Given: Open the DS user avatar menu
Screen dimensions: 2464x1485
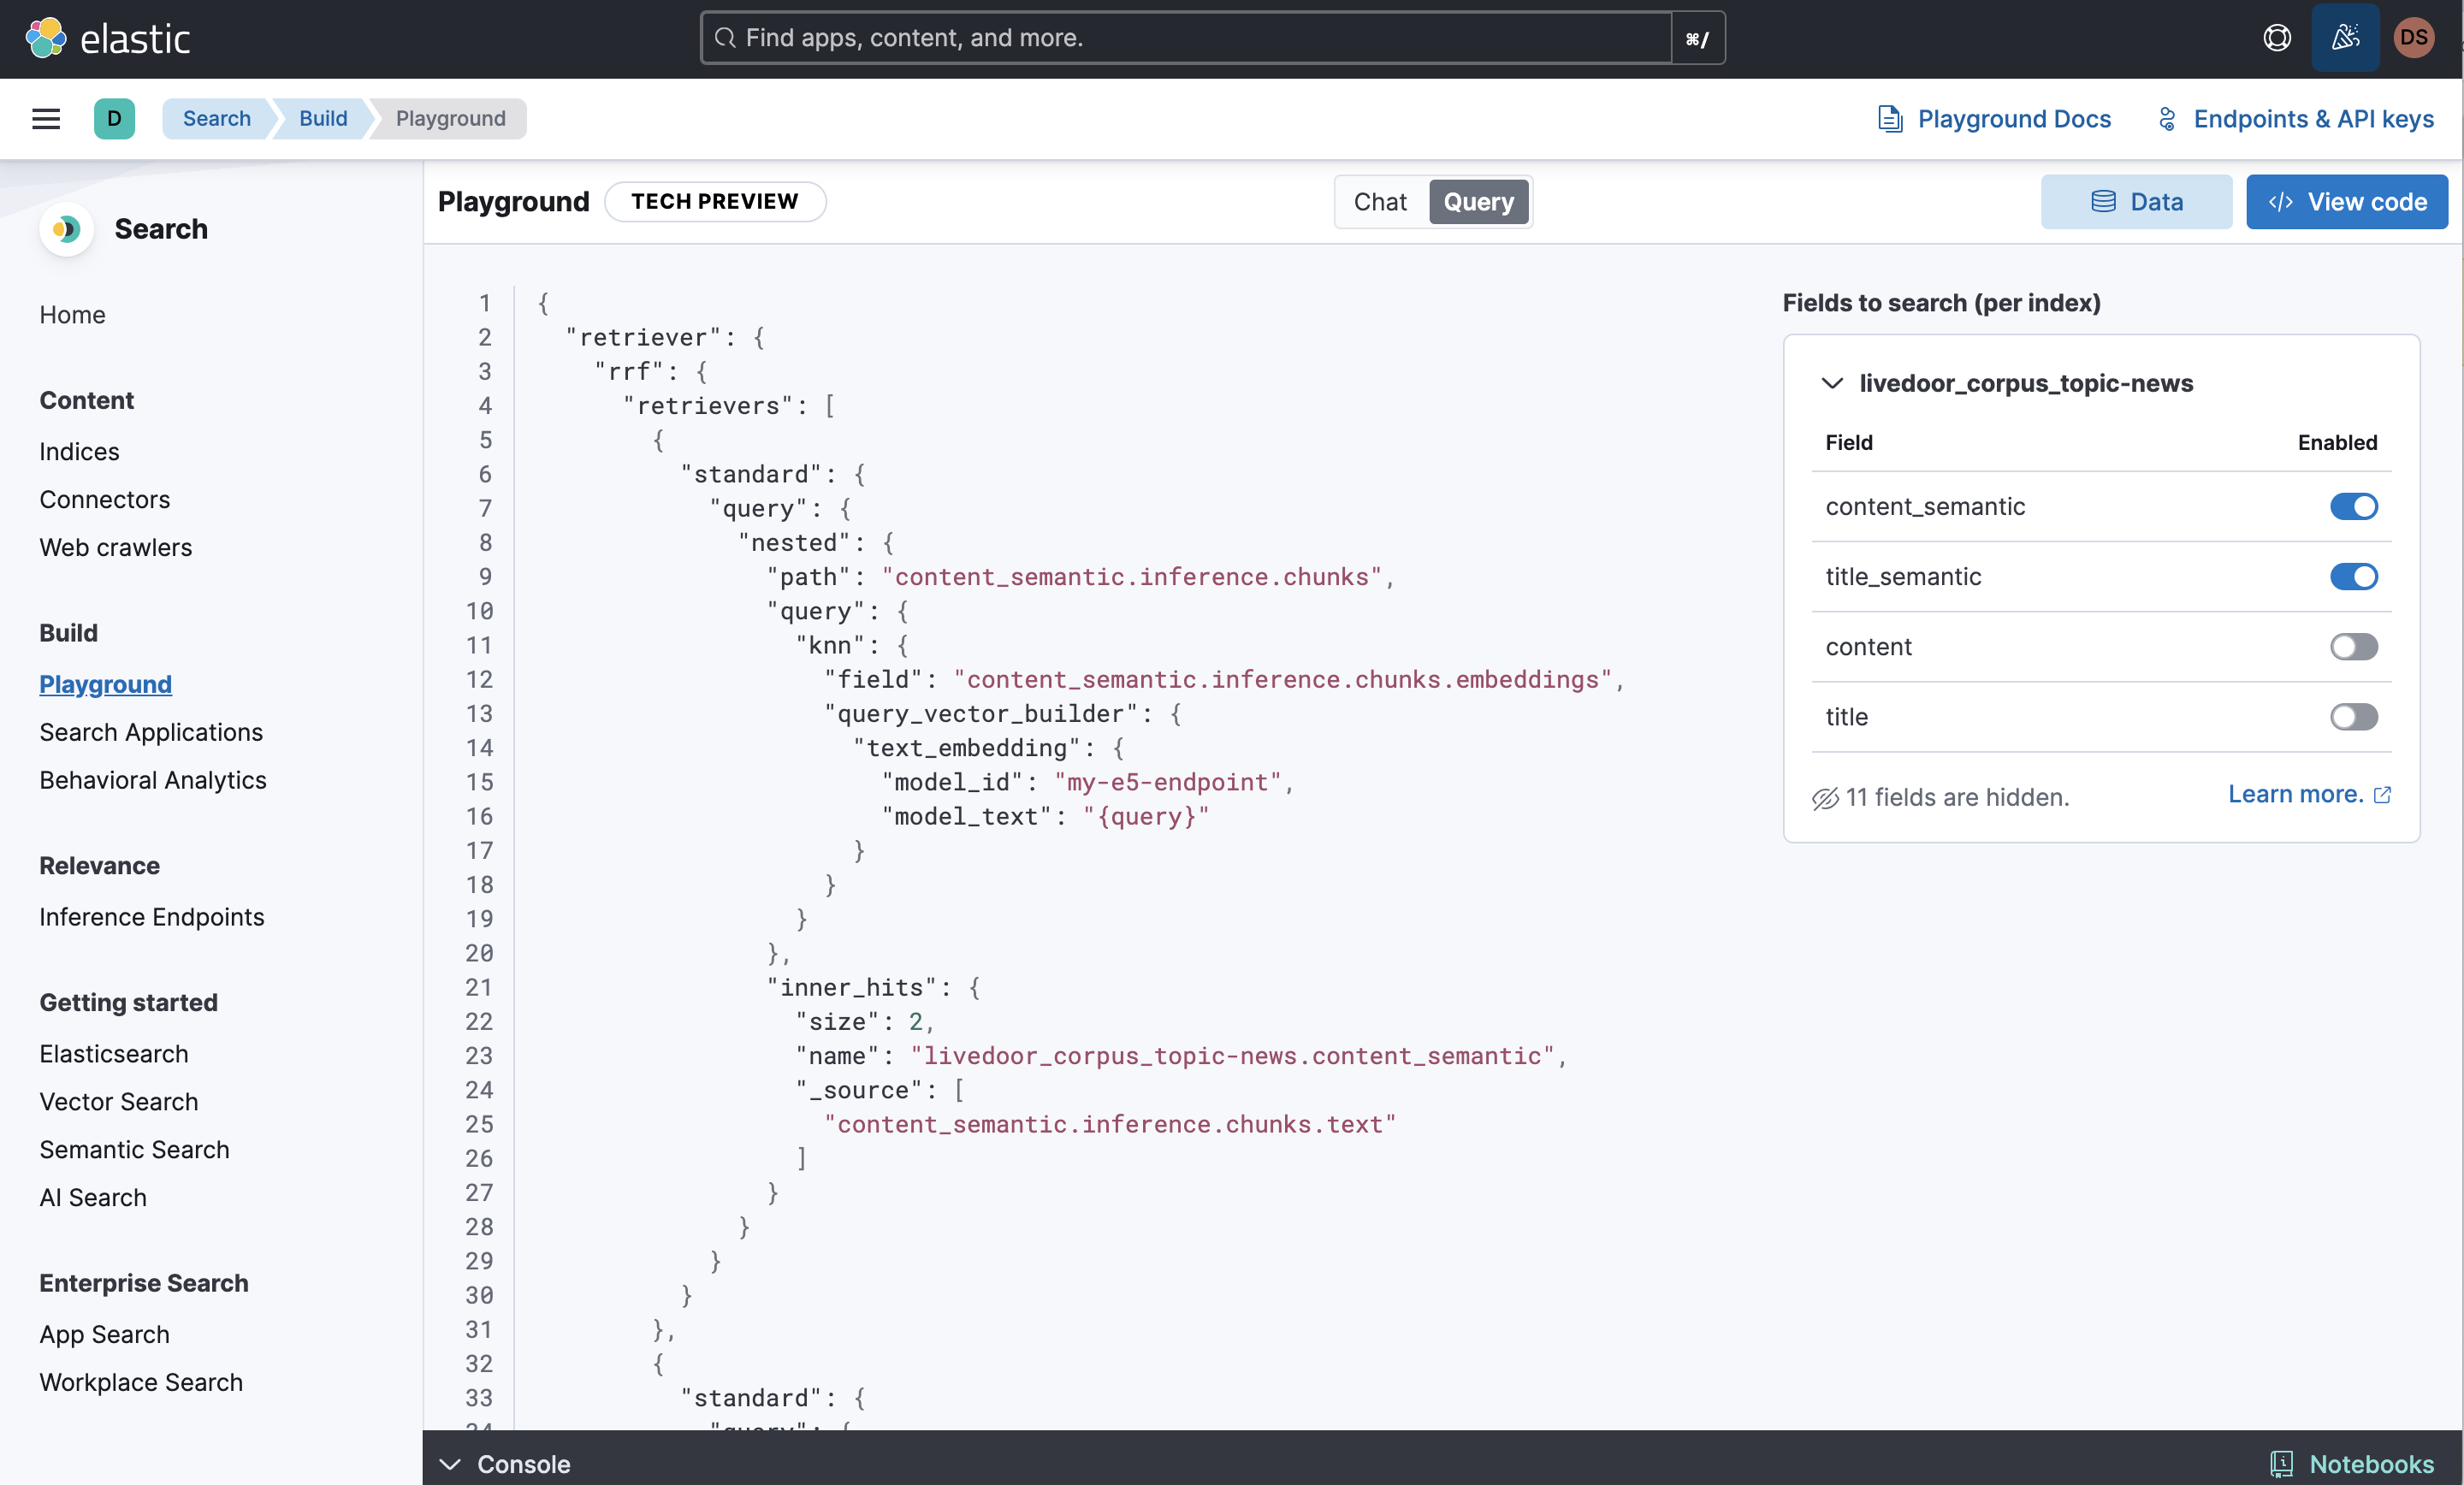Looking at the screenshot, I should pyautogui.click(x=2414, y=38).
